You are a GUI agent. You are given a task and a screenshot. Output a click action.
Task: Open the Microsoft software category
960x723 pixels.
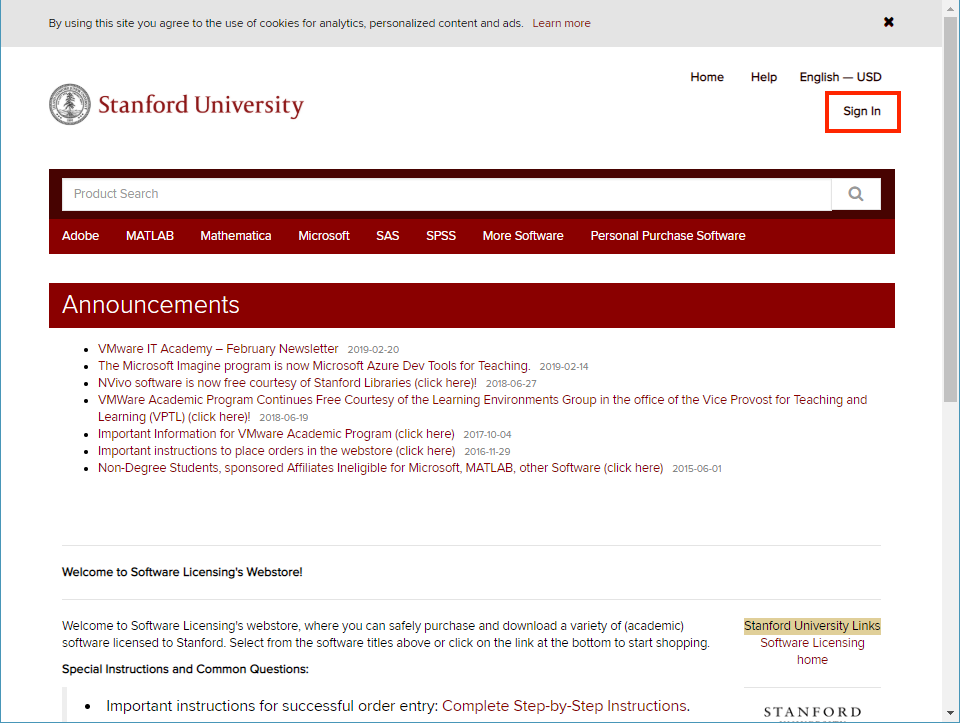pyautogui.click(x=323, y=235)
